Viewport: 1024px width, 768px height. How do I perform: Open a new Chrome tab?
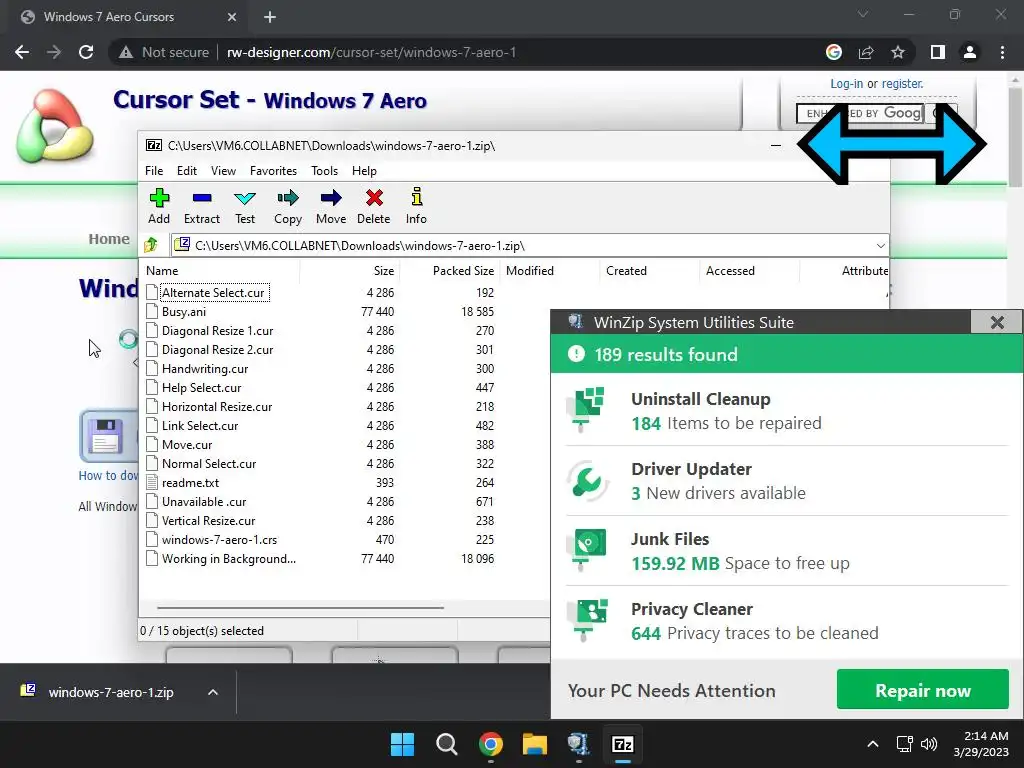coord(270,17)
